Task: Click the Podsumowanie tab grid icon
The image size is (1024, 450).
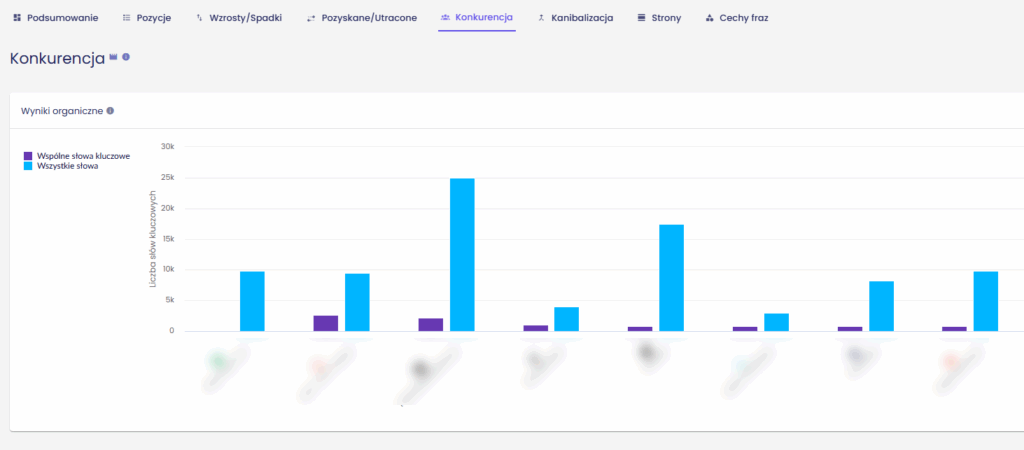Action: coord(17,18)
